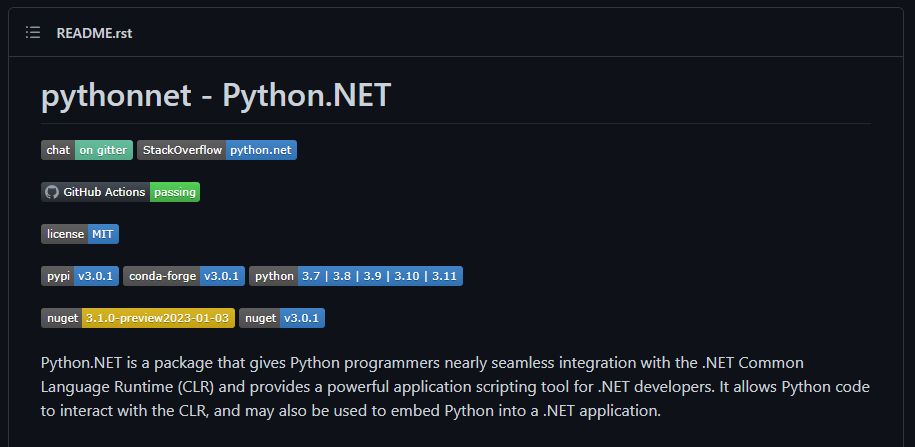Open the pypi v3.0.1 badge
This screenshot has height=447, width=915.
tap(80, 276)
